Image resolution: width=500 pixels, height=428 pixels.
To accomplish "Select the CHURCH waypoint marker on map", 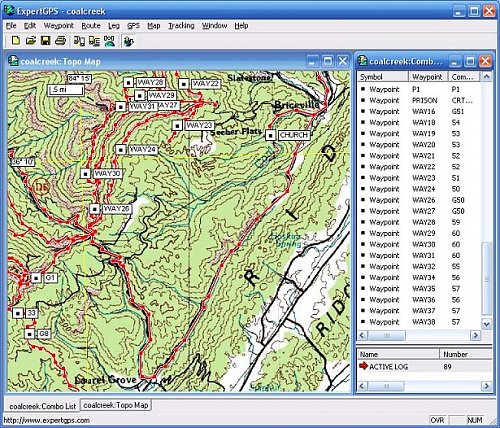I will [x=270, y=135].
